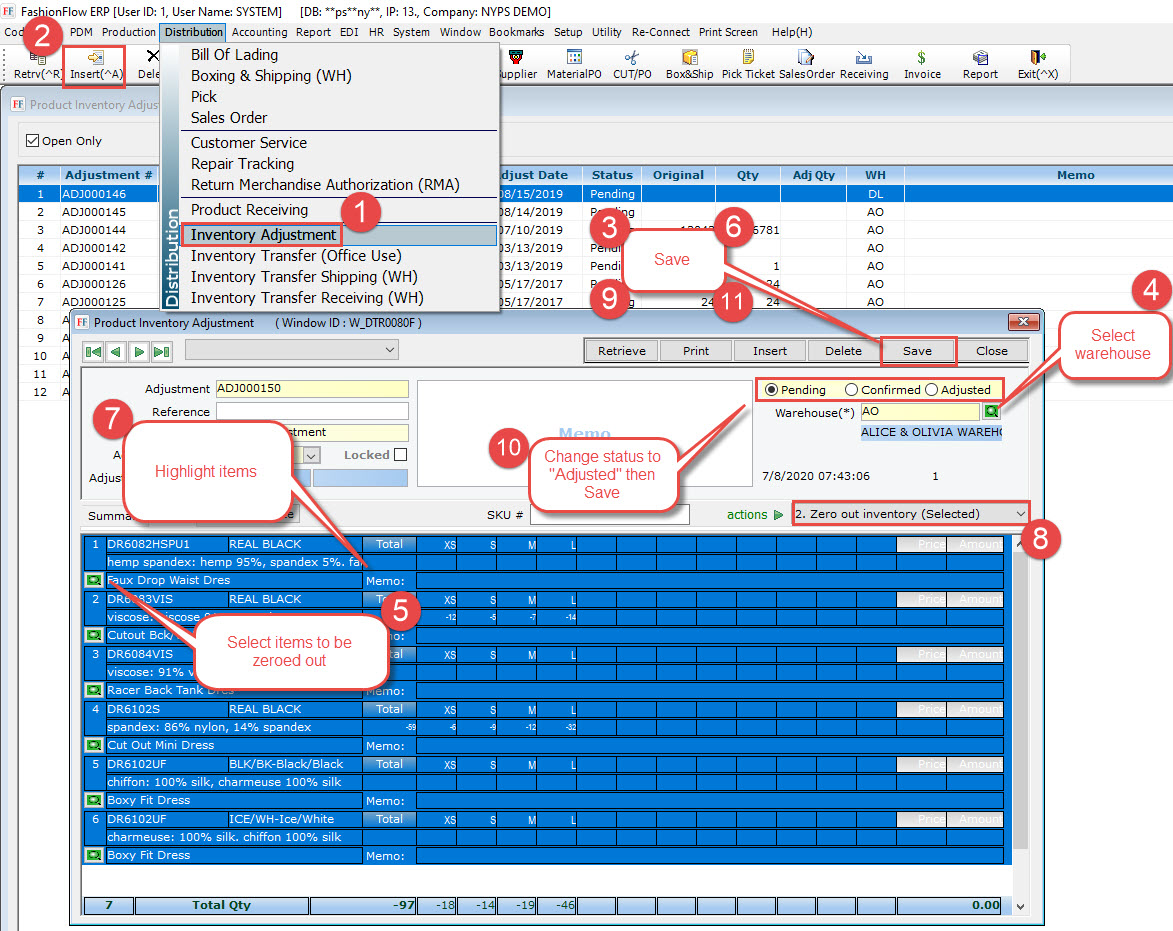Click the Receiving toolbar icon
The width and height of the screenshot is (1173, 931).
pyautogui.click(x=863, y=64)
